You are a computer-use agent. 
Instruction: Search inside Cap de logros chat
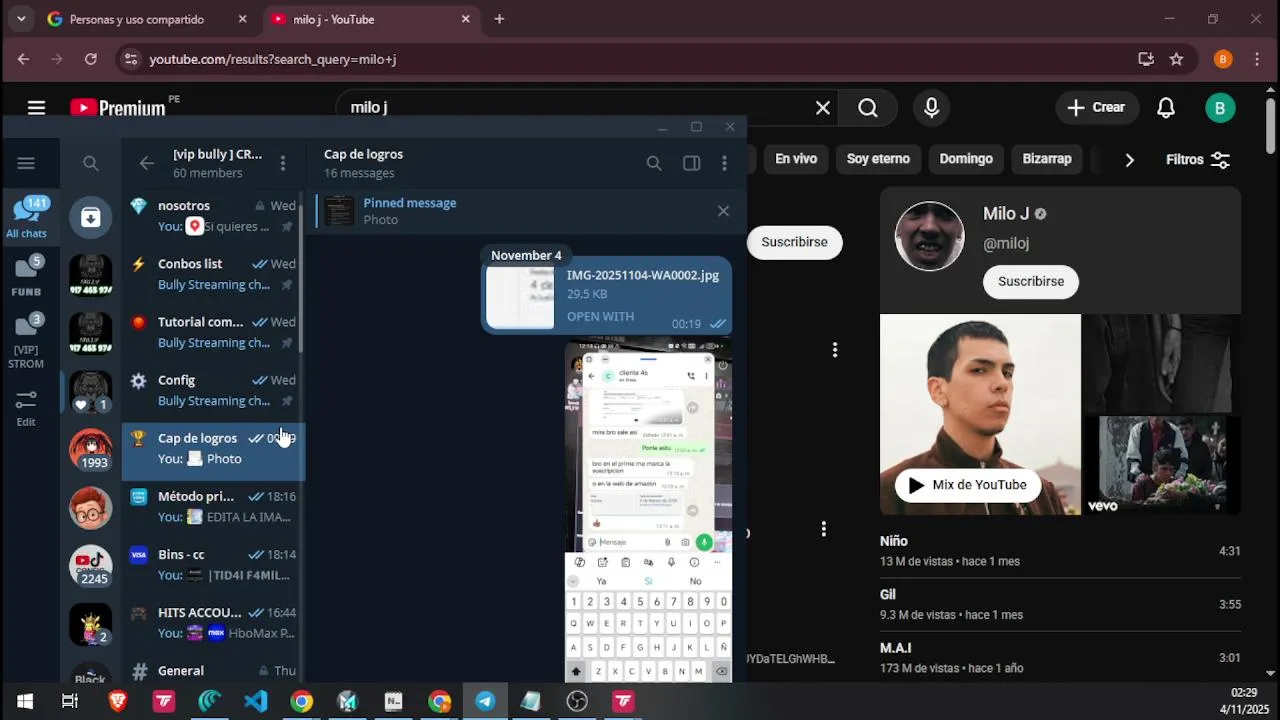click(654, 163)
